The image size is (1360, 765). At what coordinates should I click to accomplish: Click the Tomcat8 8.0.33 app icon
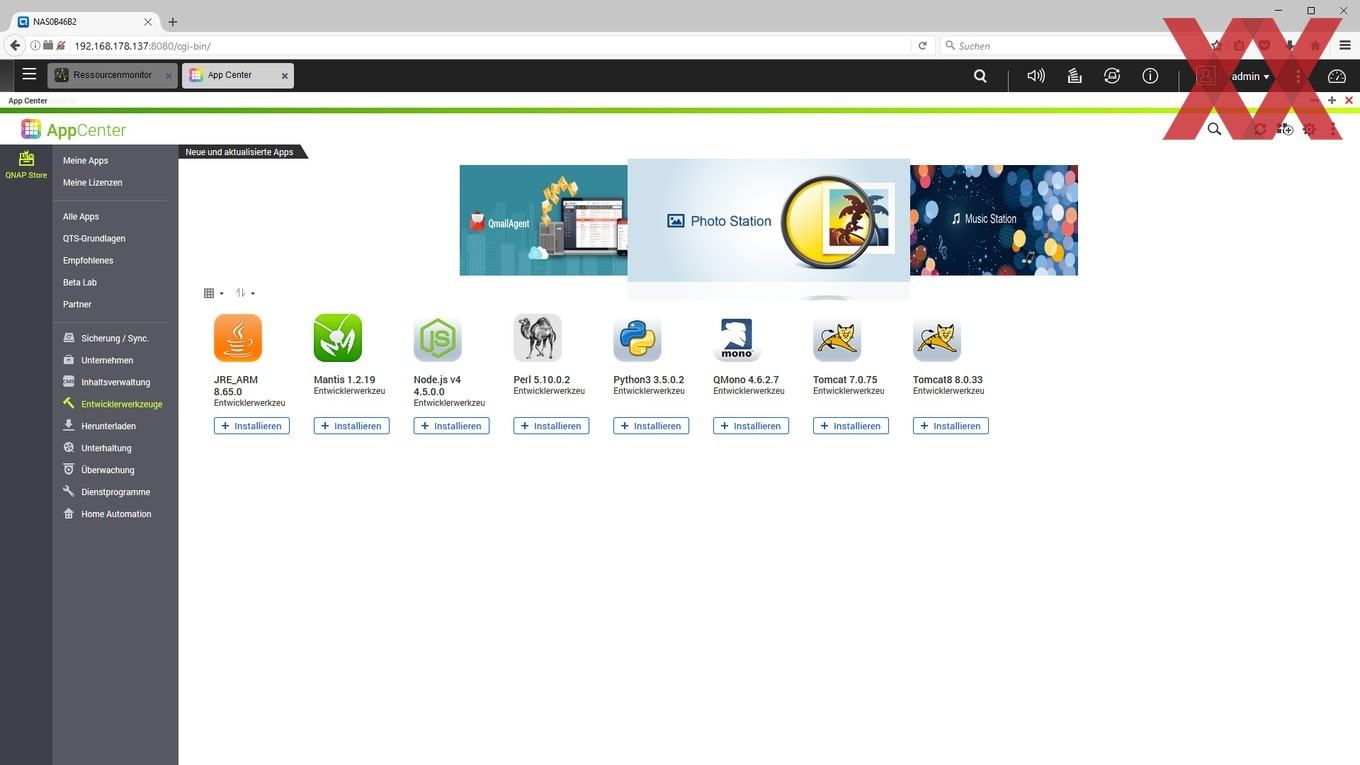pyautogui.click(x=937, y=338)
